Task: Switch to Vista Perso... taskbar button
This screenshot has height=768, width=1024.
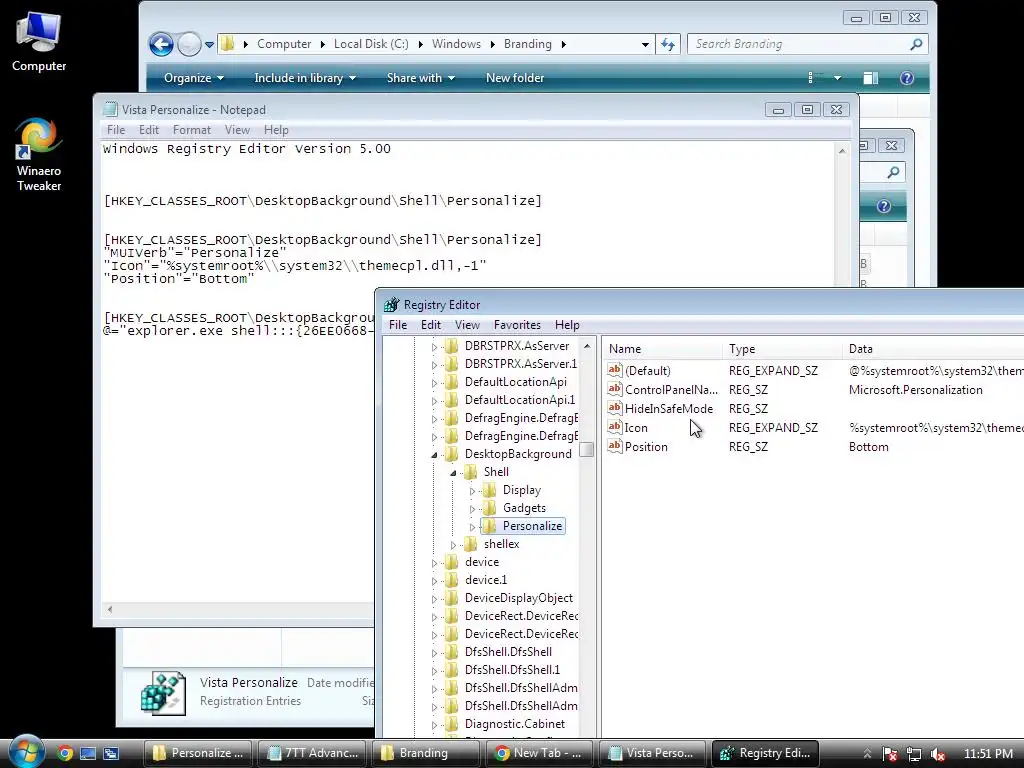Action: pyautogui.click(x=652, y=753)
